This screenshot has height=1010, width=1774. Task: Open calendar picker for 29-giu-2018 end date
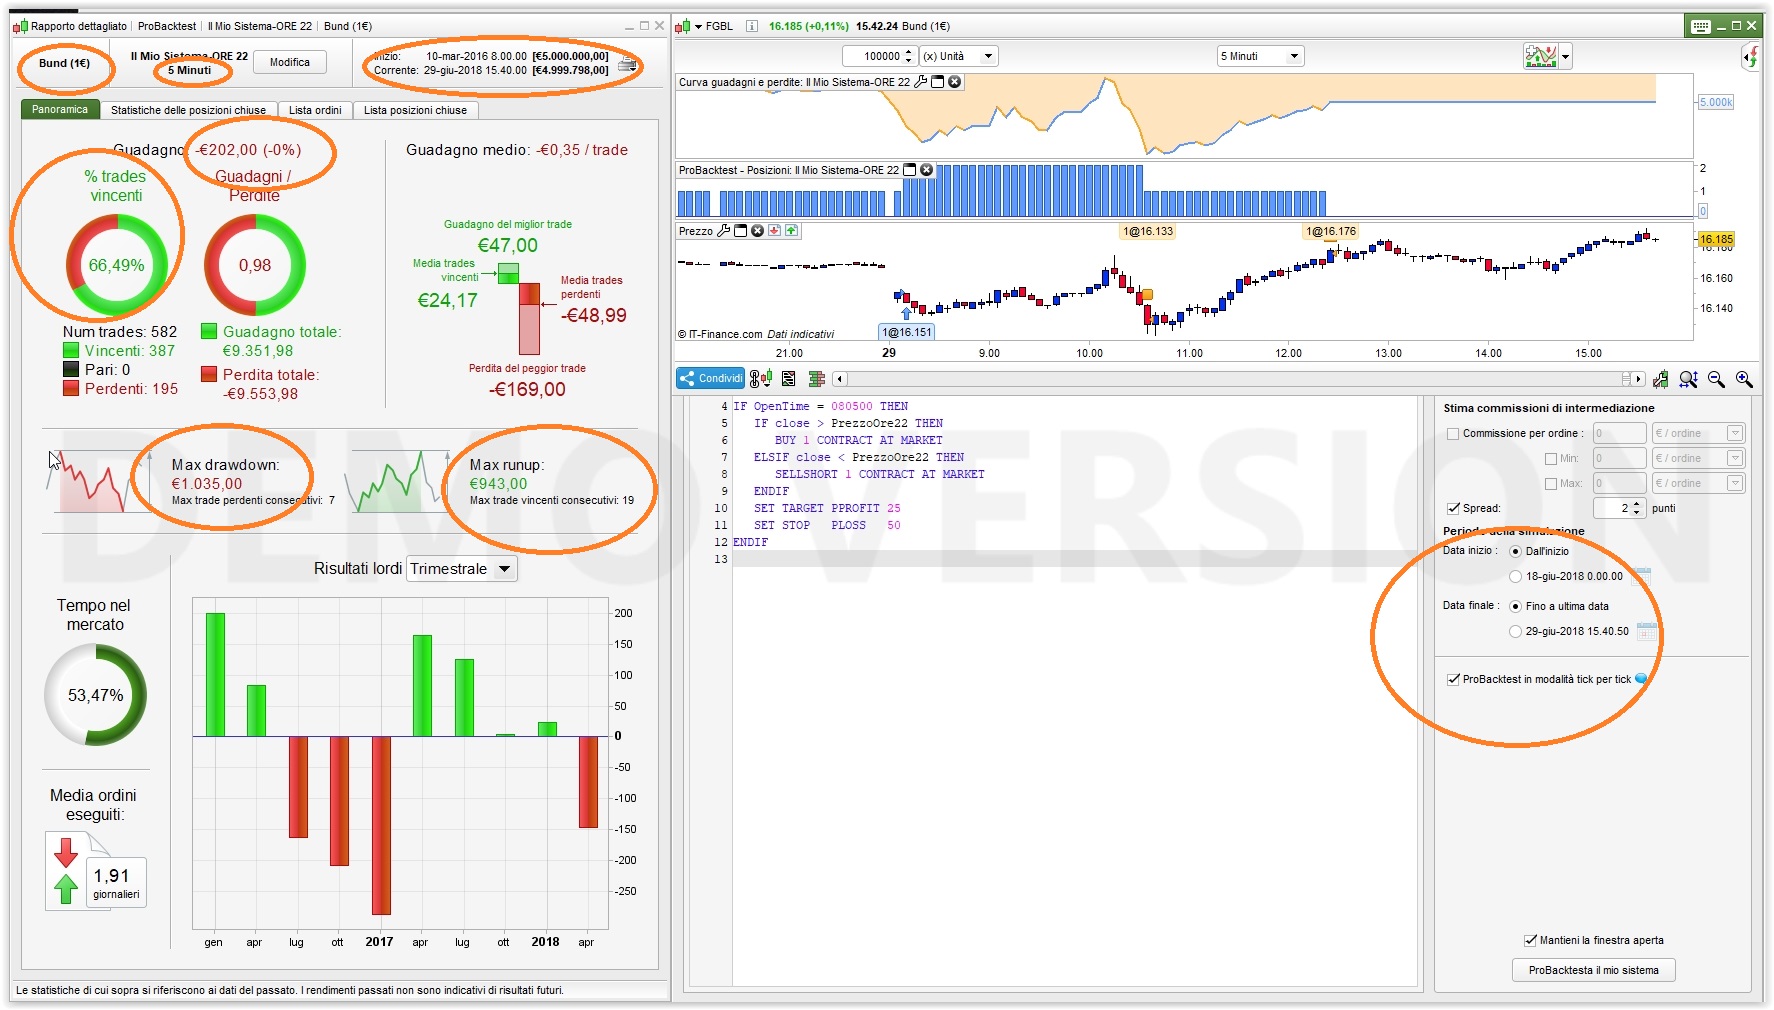(1647, 632)
